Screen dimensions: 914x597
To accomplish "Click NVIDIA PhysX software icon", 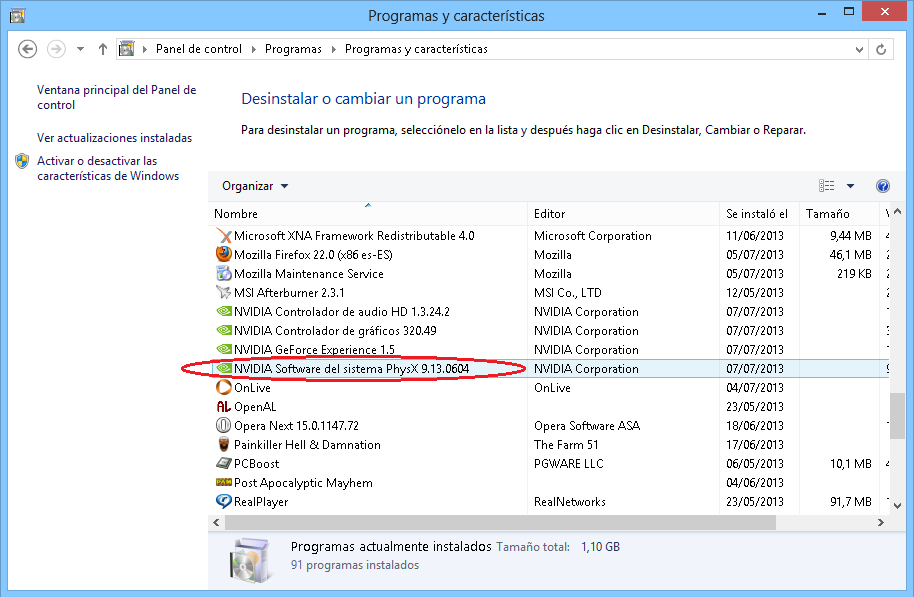I will coord(224,368).
